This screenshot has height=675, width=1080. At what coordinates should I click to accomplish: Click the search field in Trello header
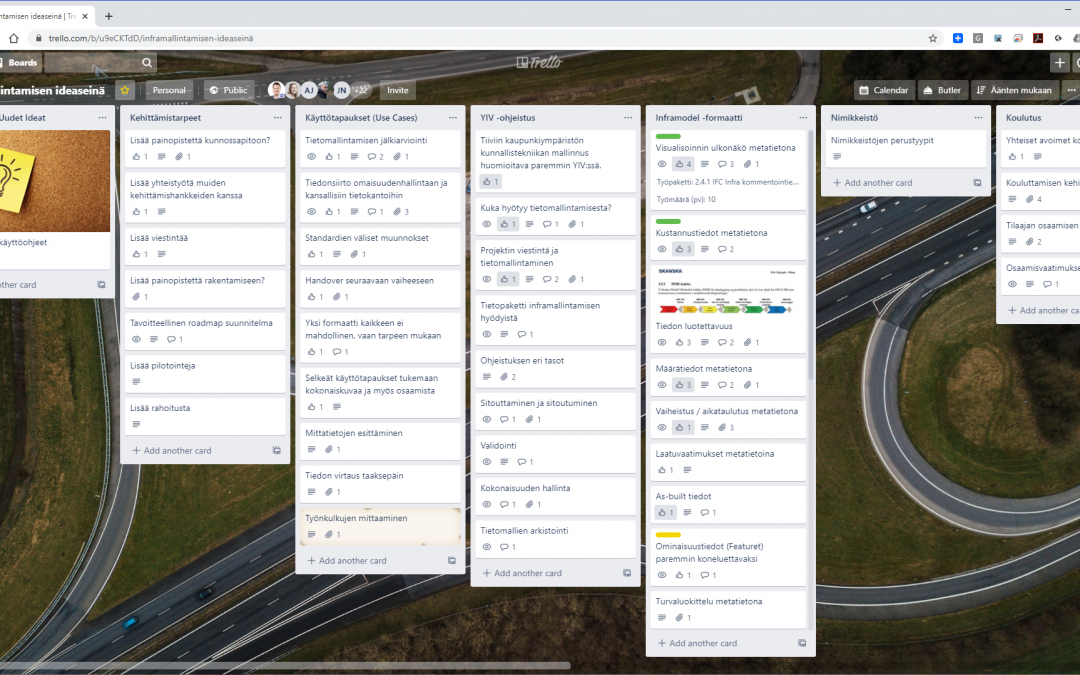coord(100,63)
